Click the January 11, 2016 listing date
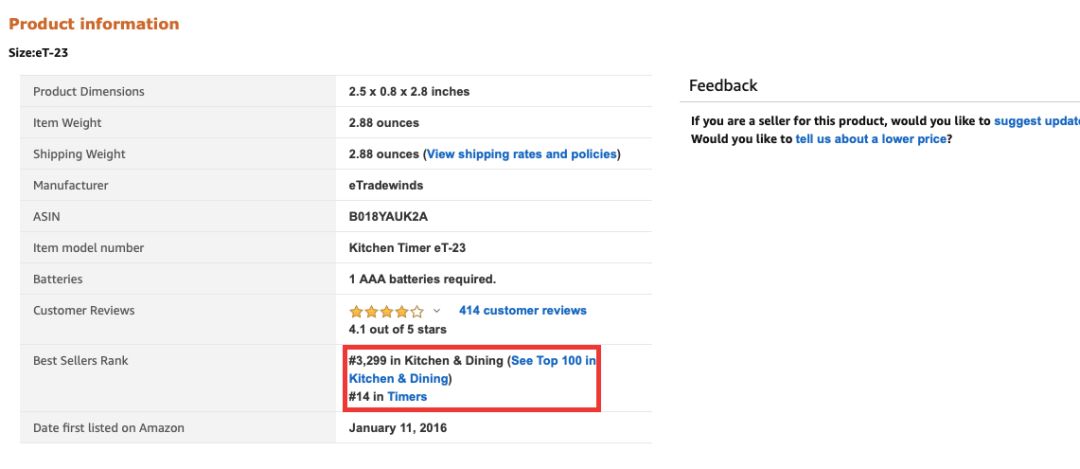1080x469 pixels. pos(398,428)
